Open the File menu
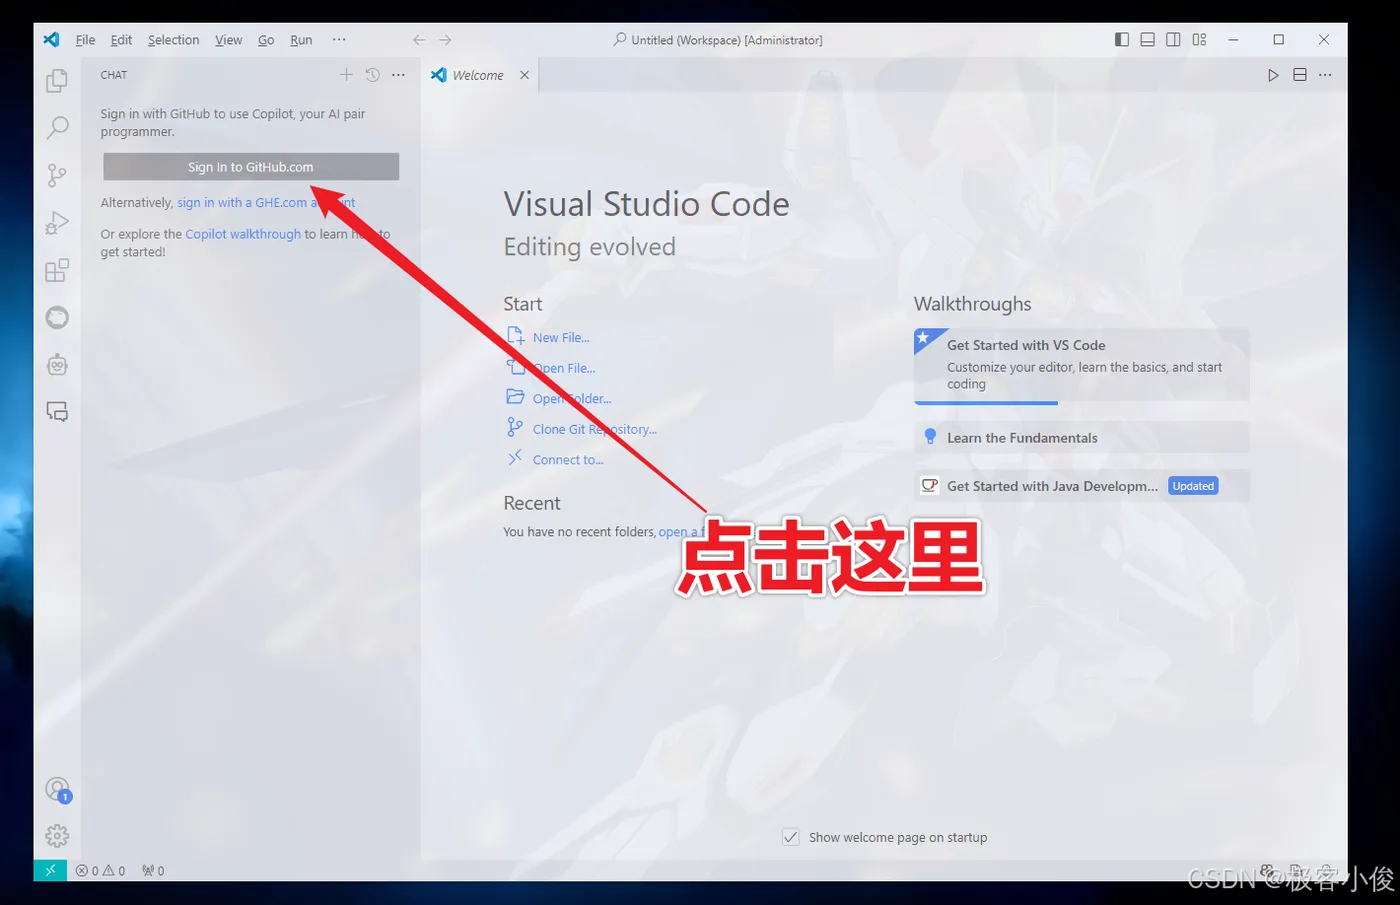 (85, 40)
